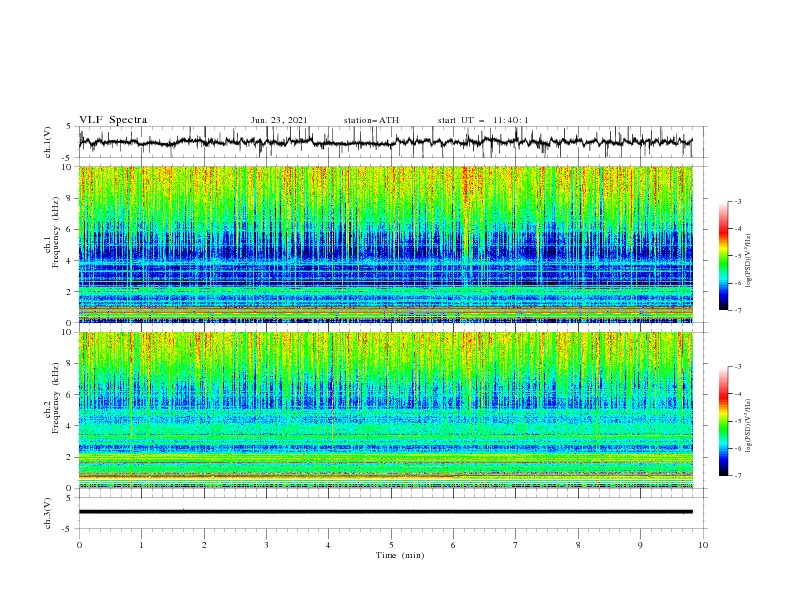The height and width of the screenshot is (612, 792).
Task: Click the "VLF Spectra" title text
Action: click(113, 120)
